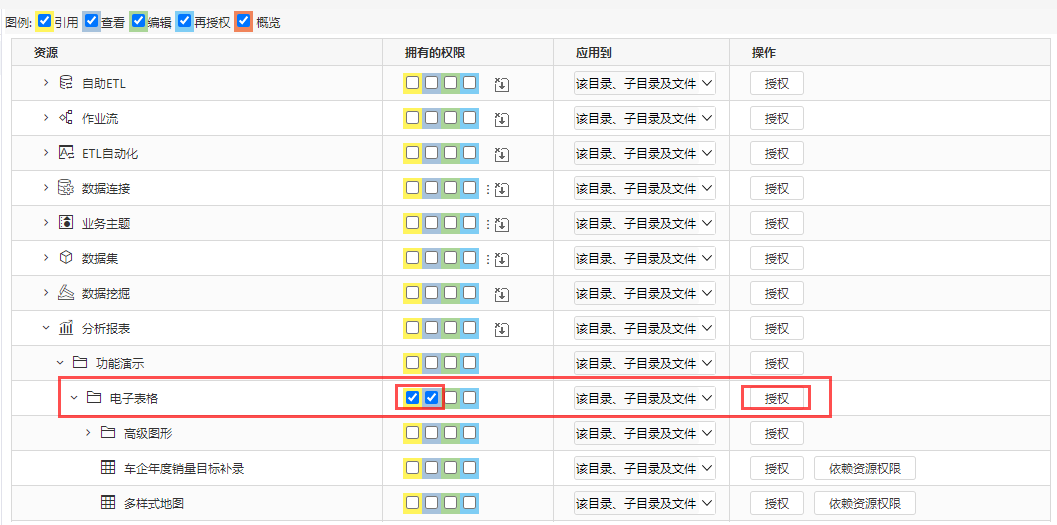This screenshot has width=1057, height=525.
Task: Click the 数据挖掘 icon
Action: [66, 293]
